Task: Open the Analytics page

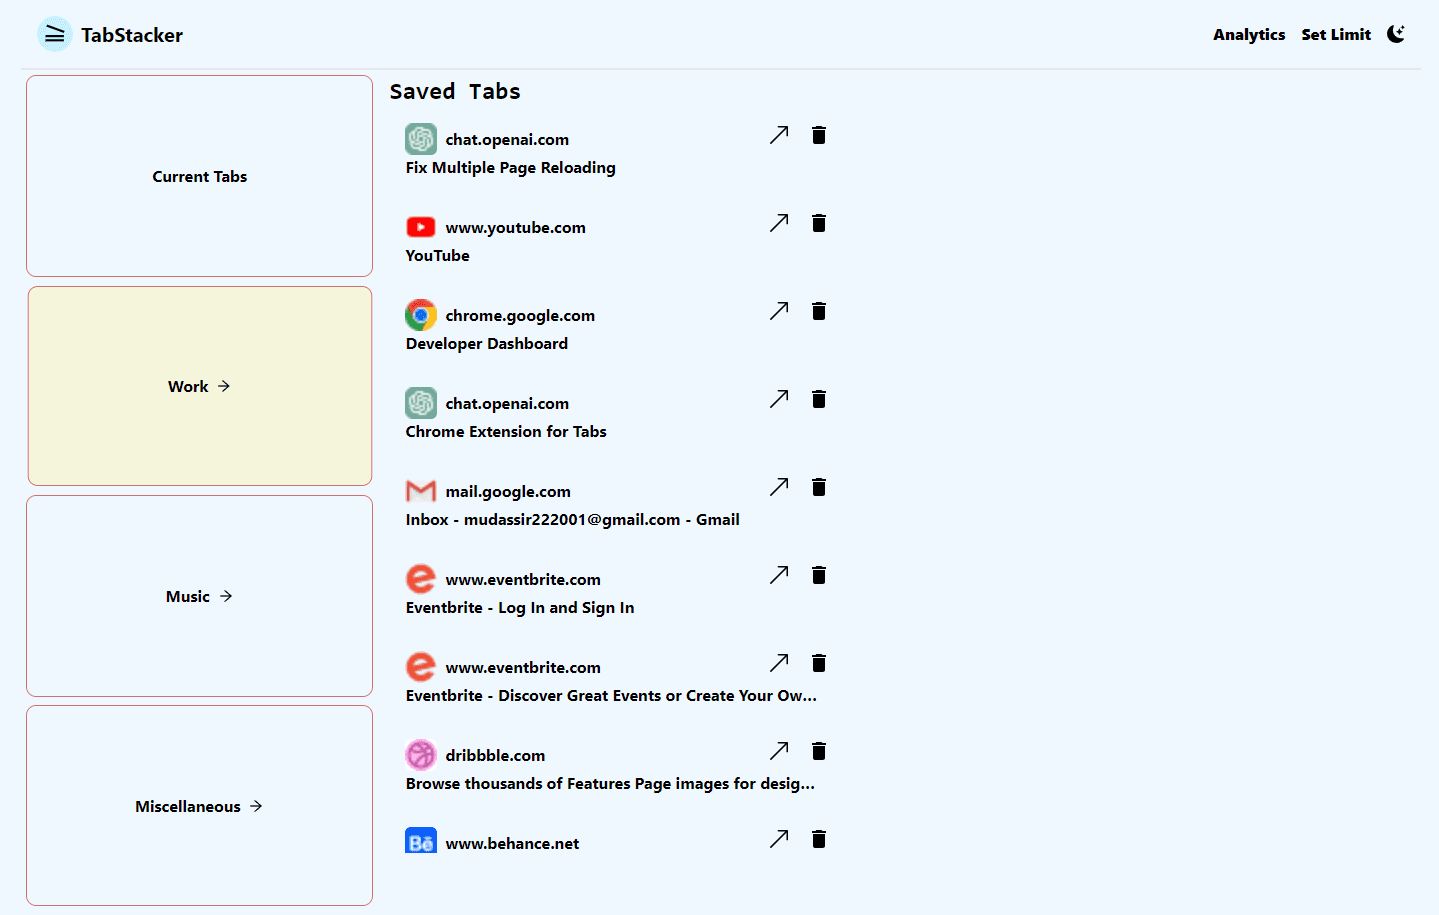Action: (1249, 35)
